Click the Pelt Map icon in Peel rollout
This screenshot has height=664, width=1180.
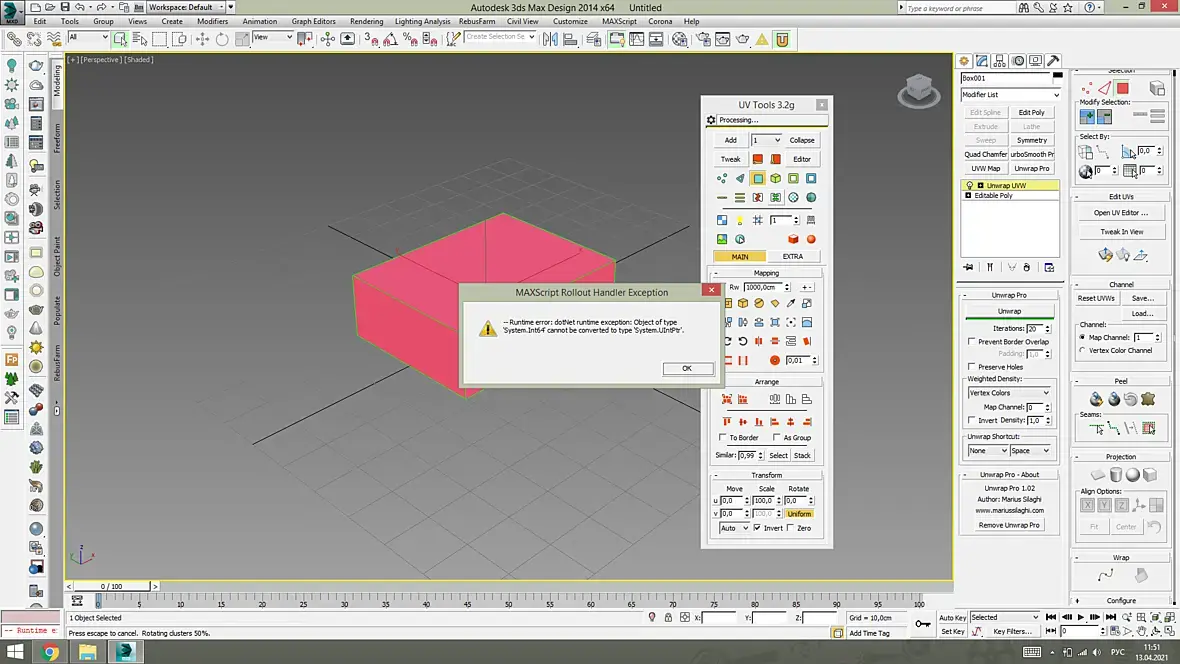(1148, 399)
